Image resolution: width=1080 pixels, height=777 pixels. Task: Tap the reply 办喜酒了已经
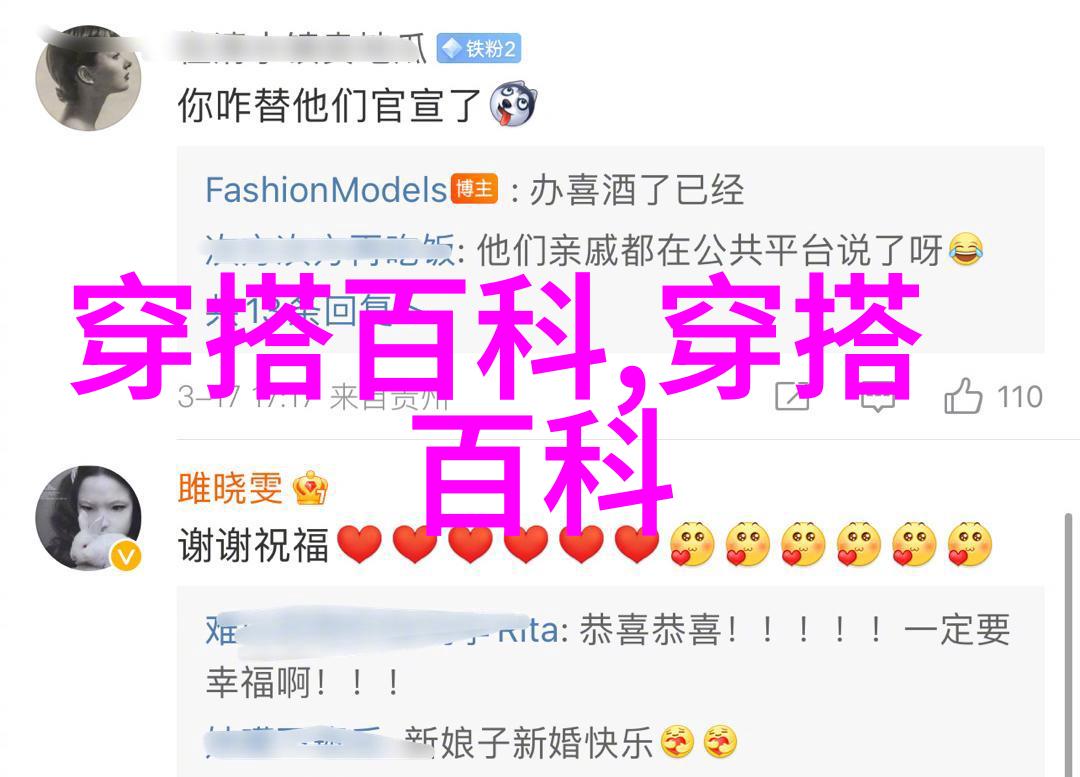tap(636, 190)
